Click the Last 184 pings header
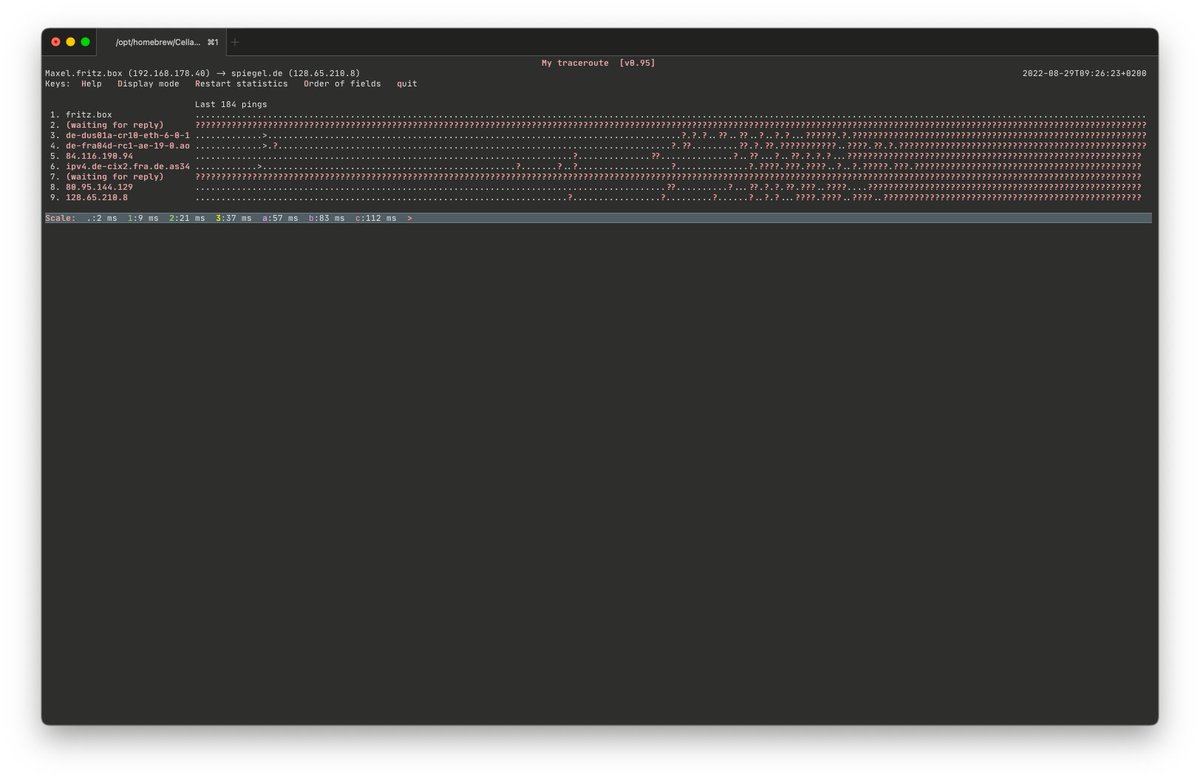Screen dimensions: 1200x780 [x=231, y=104]
